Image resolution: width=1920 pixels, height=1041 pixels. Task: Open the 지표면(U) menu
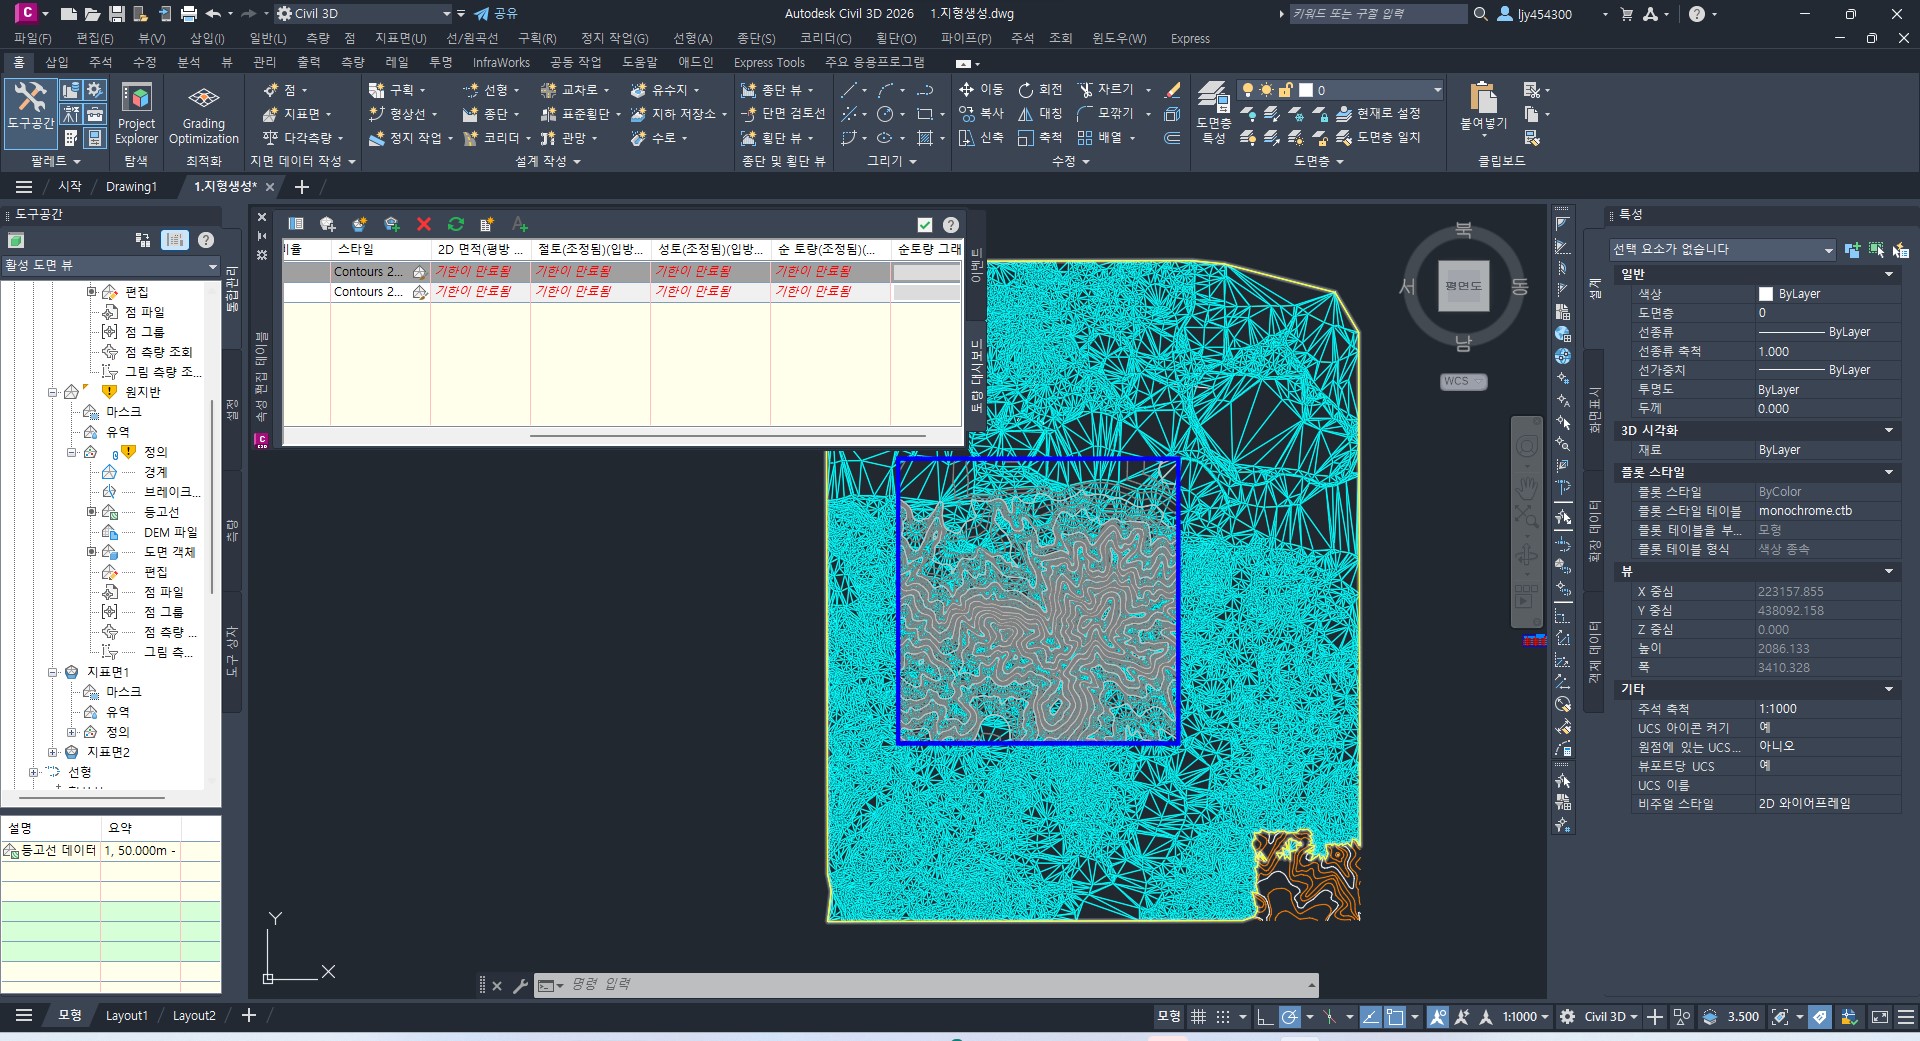coord(400,38)
